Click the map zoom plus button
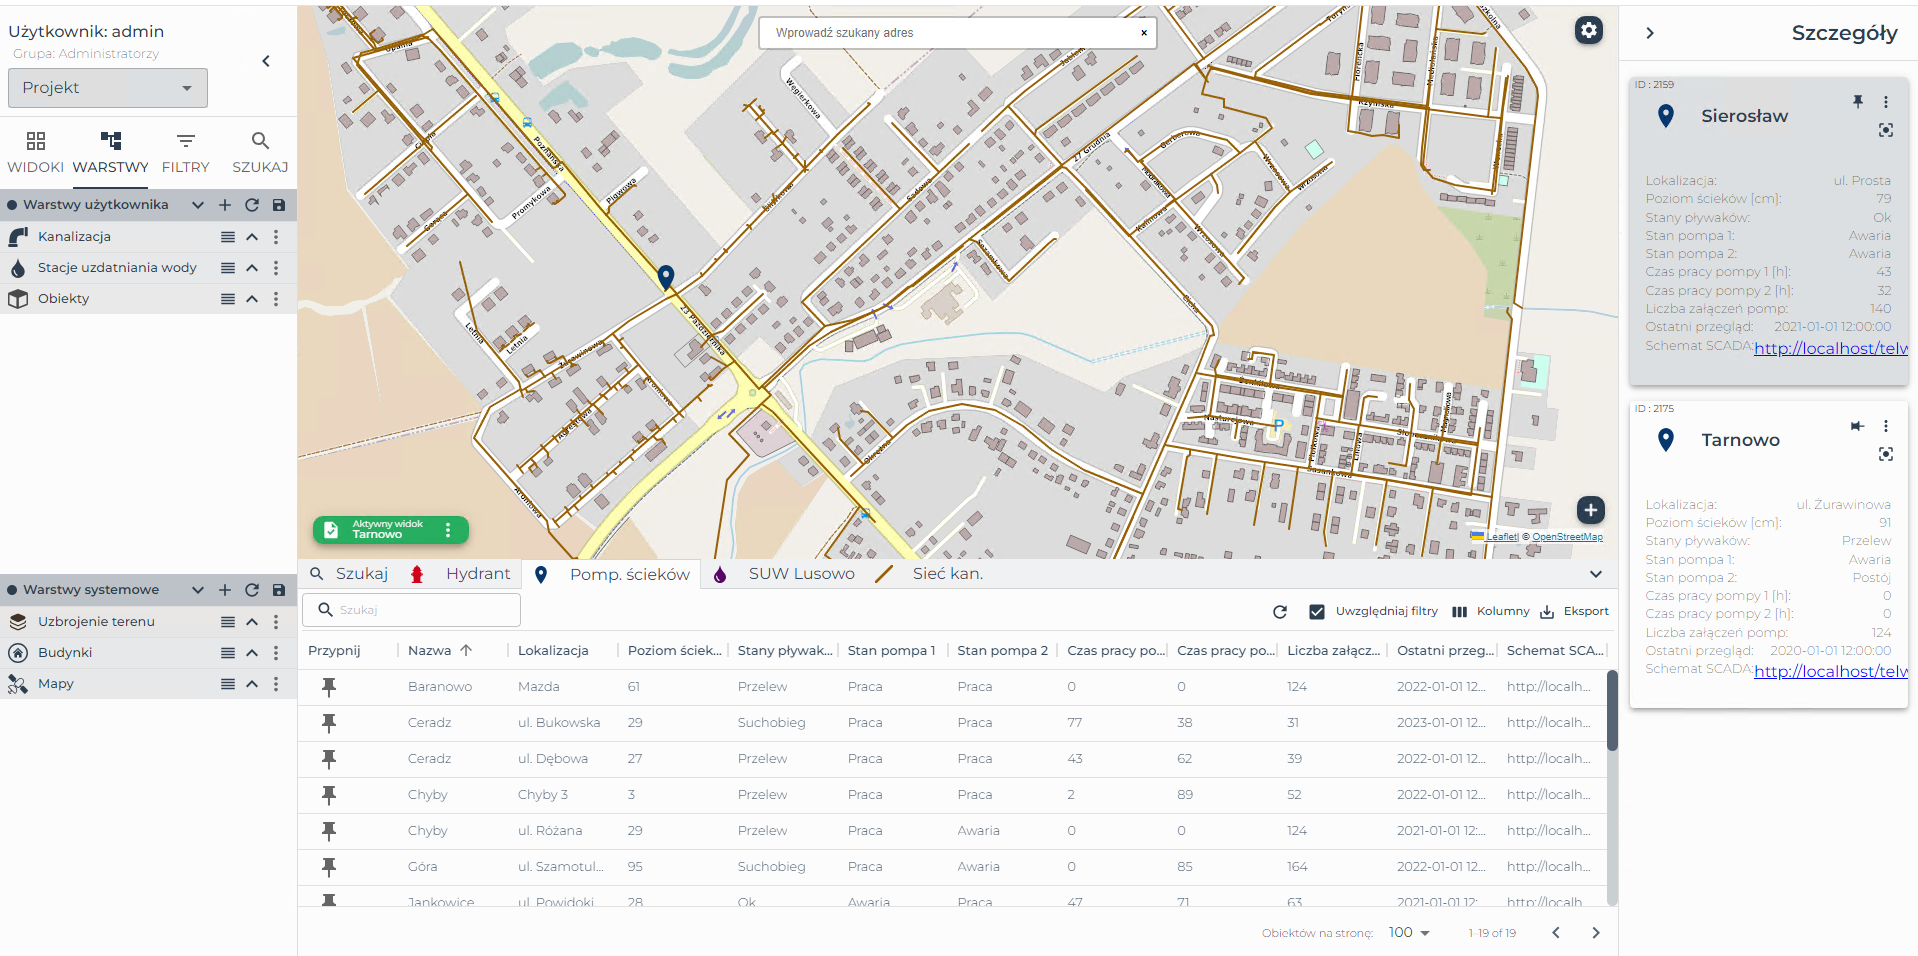This screenshot has height=956, width=1918. click(1591, 510)
